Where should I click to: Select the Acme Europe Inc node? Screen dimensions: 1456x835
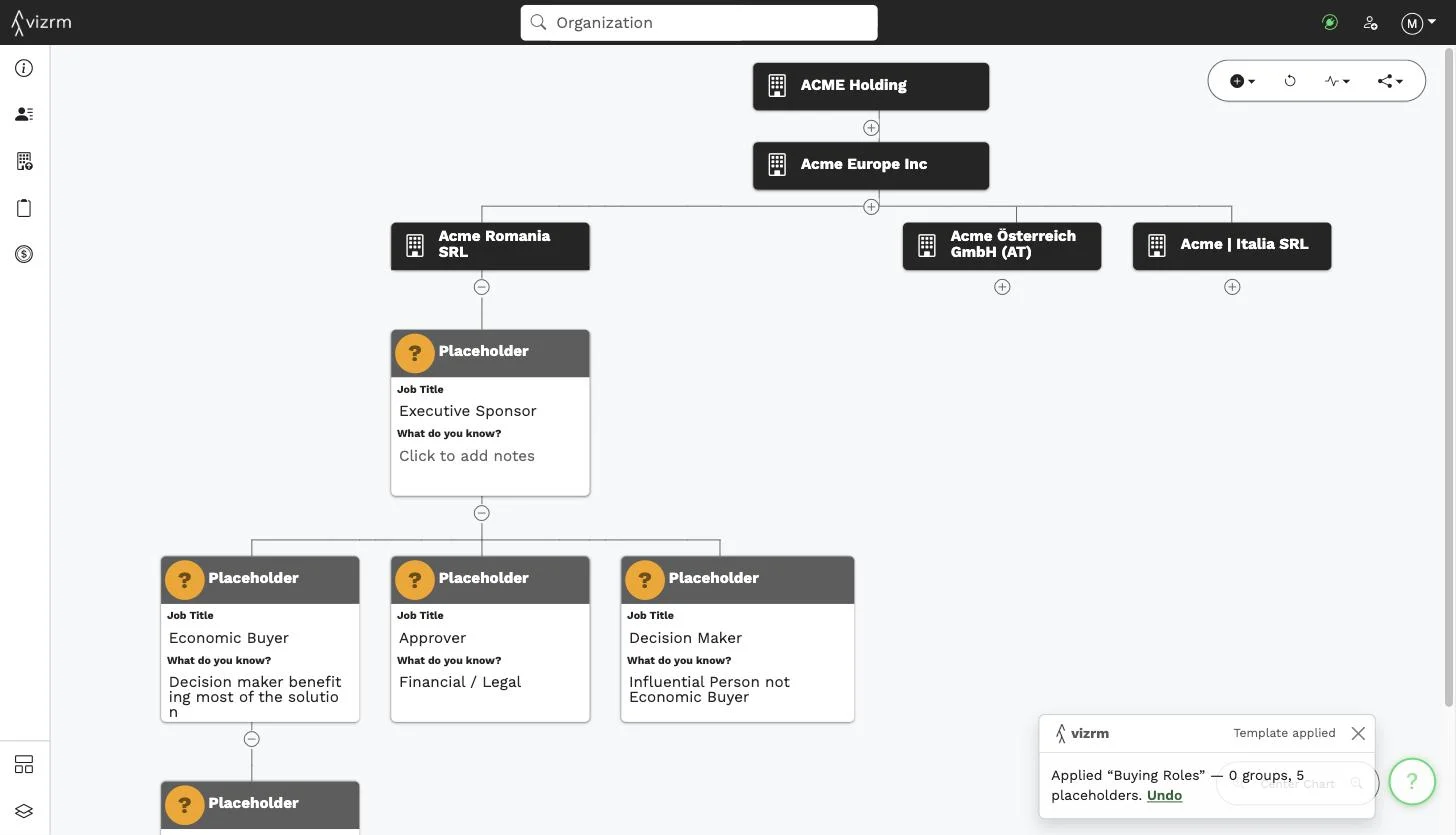pos(871,165)
